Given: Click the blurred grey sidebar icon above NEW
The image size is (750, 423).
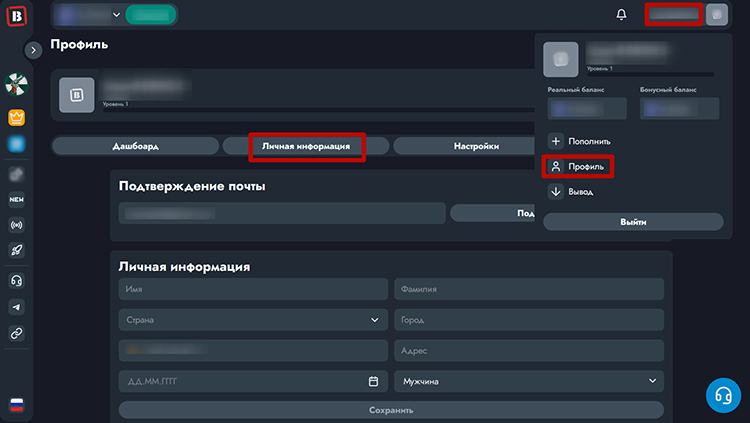Looking at the screenshot, I should tap(16, 174).
